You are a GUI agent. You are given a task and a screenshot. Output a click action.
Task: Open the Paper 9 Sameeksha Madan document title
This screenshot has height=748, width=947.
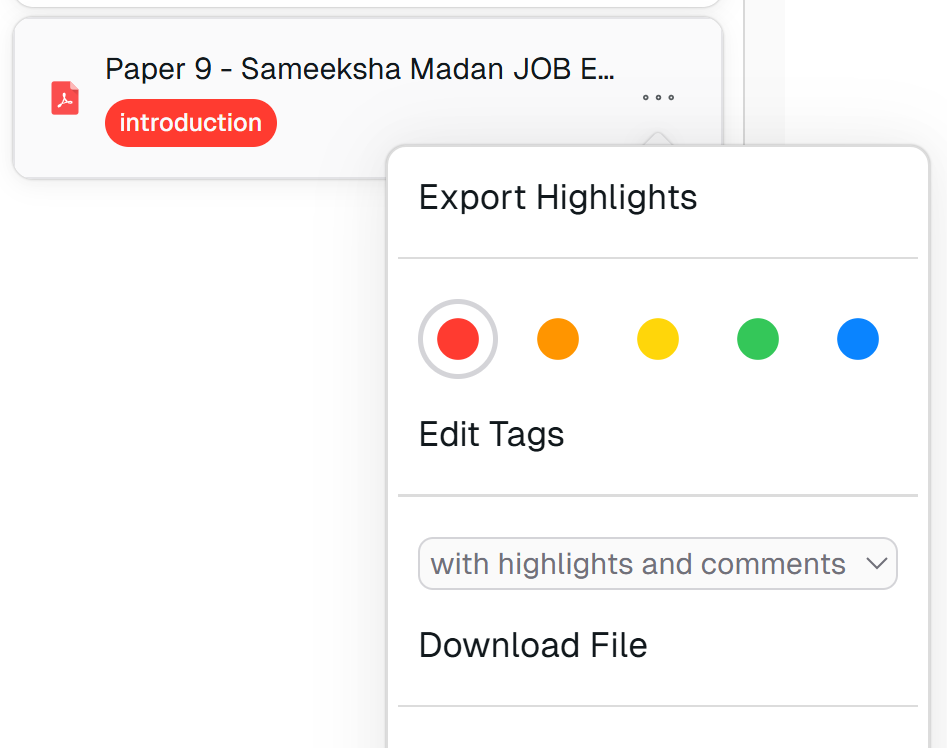point(360,68)
